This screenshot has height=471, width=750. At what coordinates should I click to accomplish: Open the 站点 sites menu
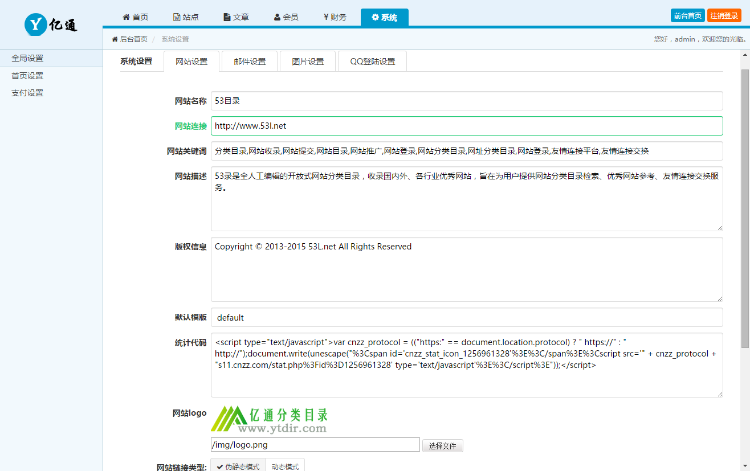[186, 17]
